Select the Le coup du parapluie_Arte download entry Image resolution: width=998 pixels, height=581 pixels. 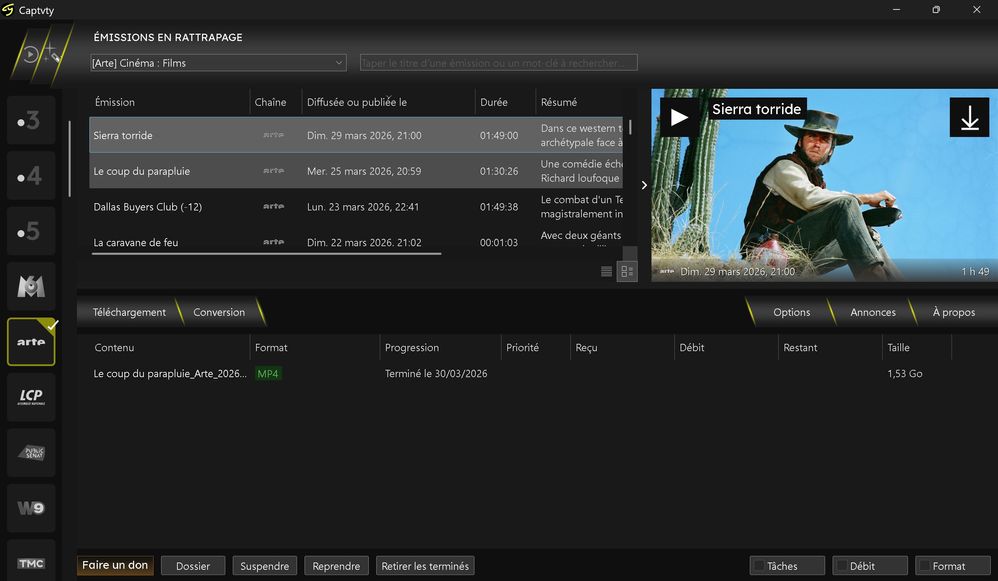coord(170,374)
